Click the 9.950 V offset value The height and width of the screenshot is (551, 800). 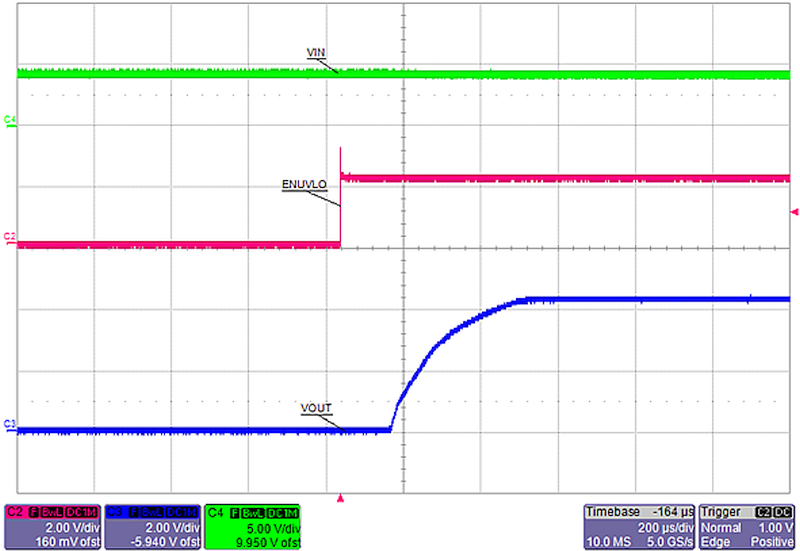tap(268, 542)
